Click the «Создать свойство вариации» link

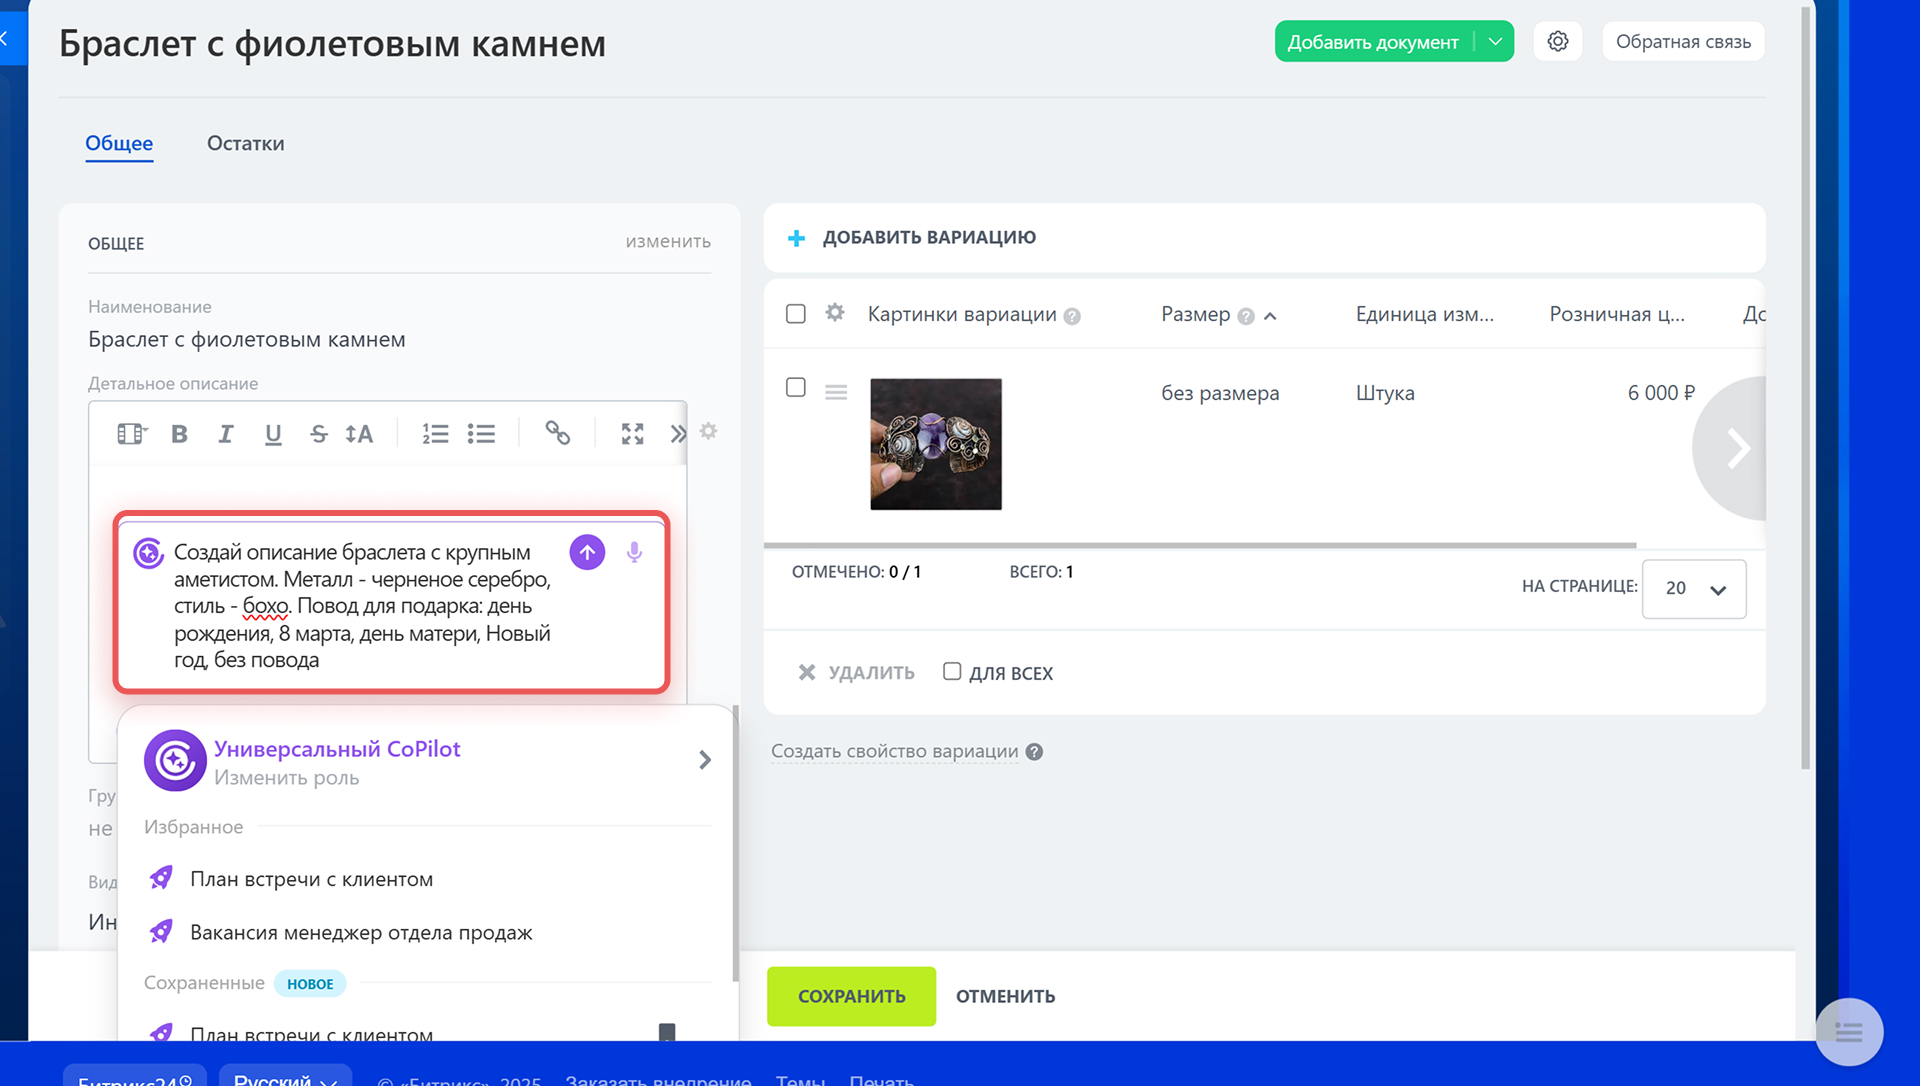tap(894, 751)
